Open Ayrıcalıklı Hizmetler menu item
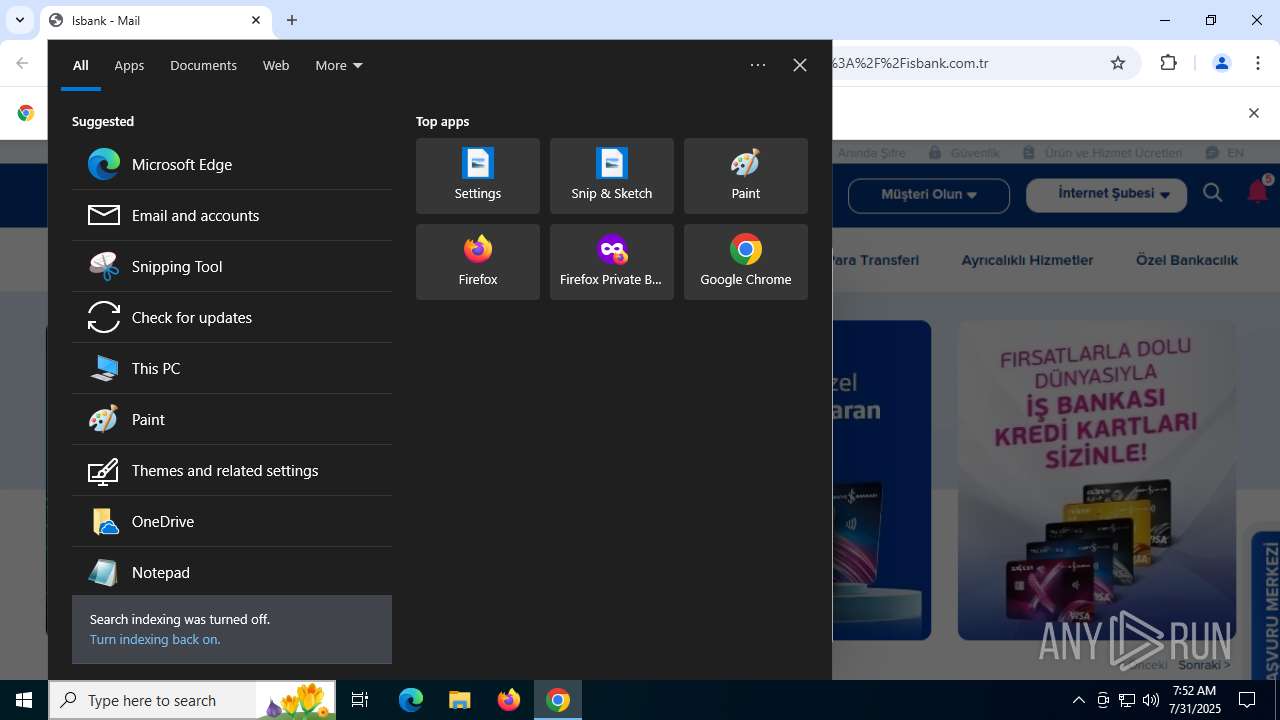Screen dimensions: 1280x720 1027,260
